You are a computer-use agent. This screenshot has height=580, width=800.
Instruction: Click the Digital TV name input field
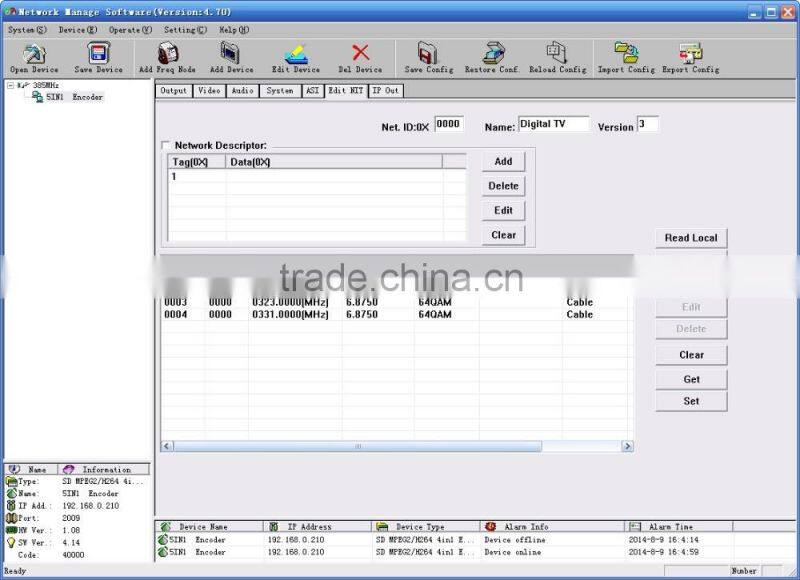553,124
